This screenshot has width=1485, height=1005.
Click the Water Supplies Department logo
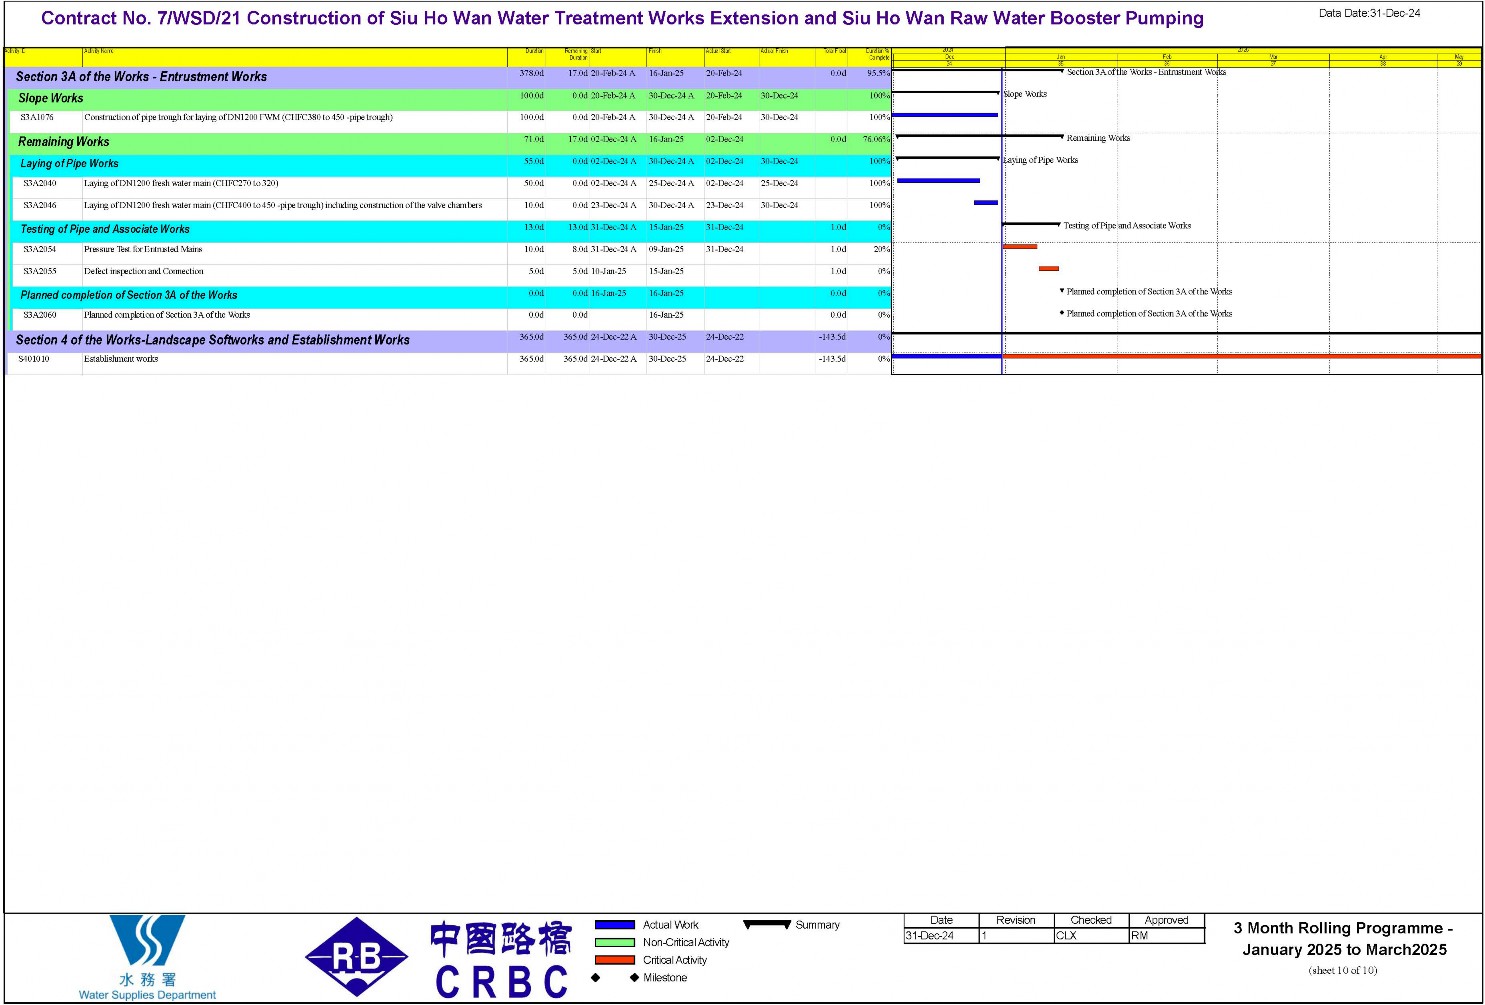(x=147, y=957)
